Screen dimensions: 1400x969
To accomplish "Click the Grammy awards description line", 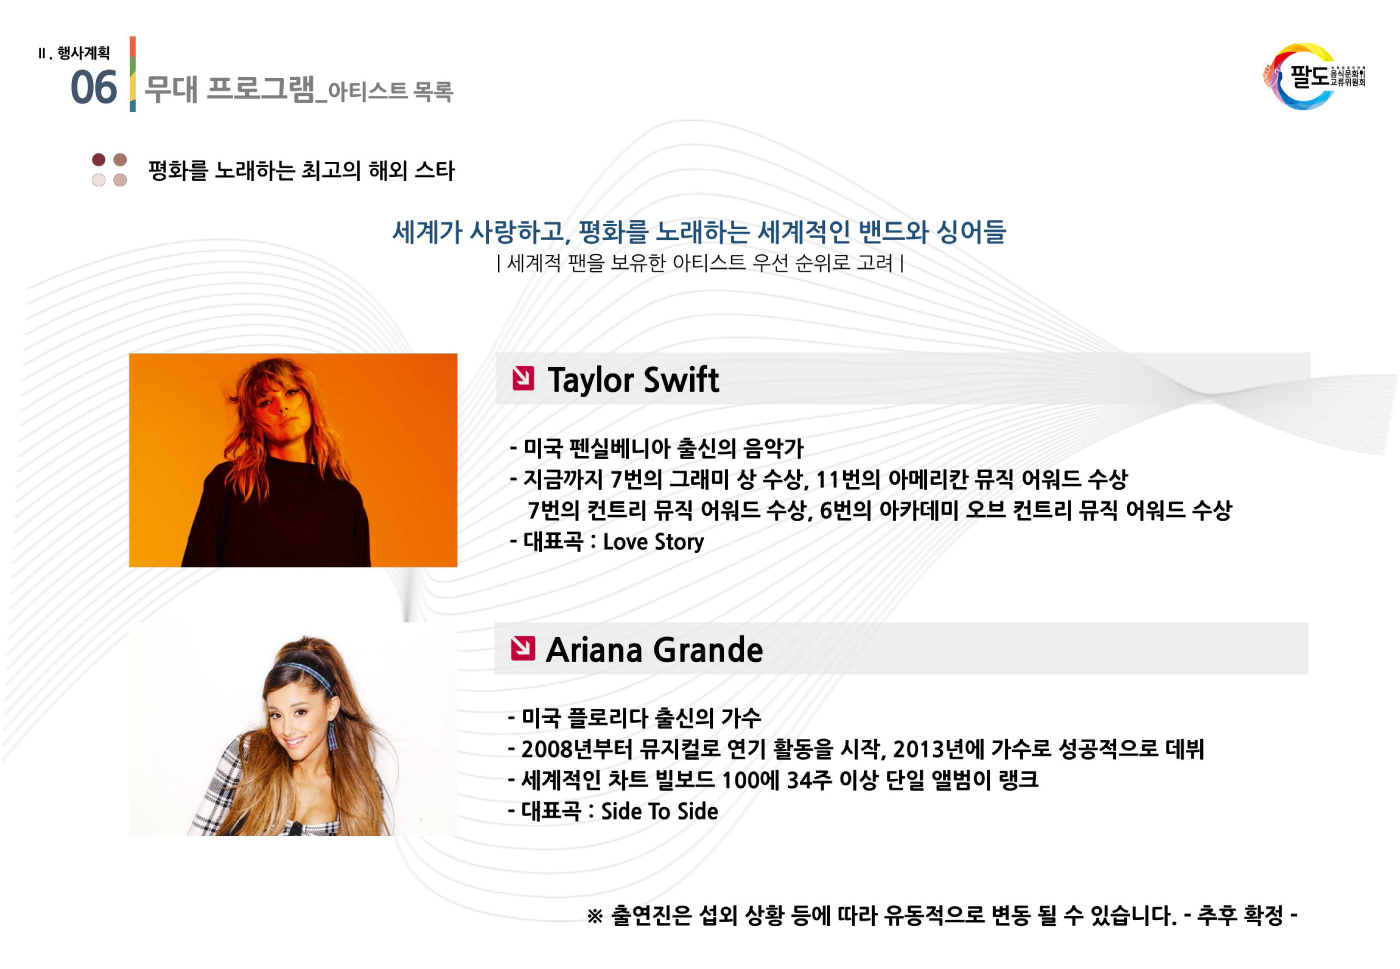I will click(x=819, y=480).
